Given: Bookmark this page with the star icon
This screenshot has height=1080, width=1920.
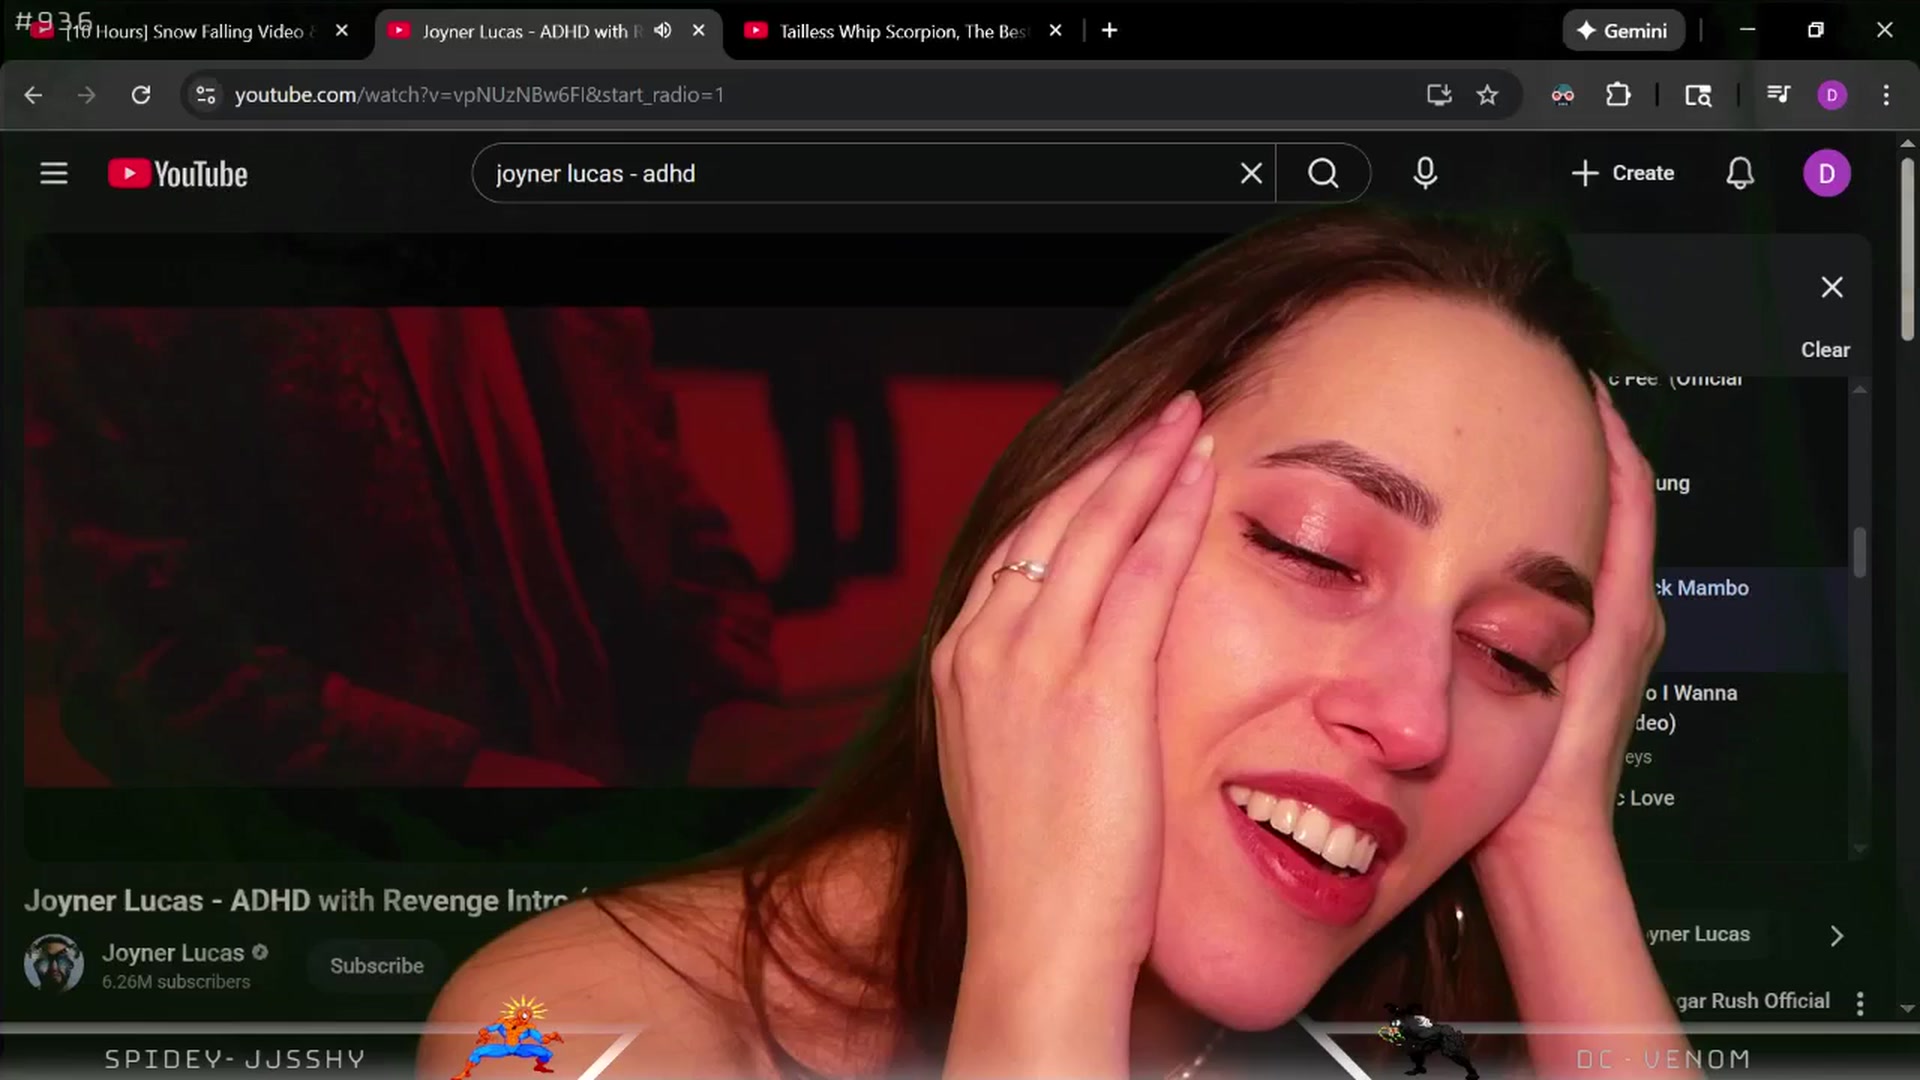Looking at the screenshot, I should tap(1488, 95).
